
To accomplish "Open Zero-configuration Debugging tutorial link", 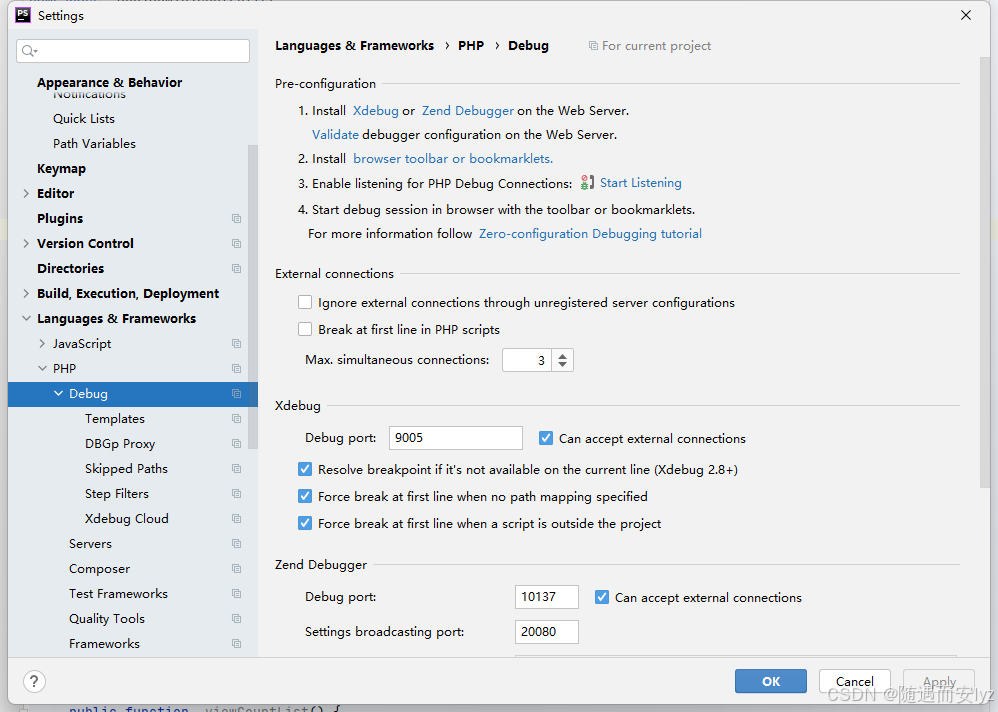I will click(x=590, y=234).
